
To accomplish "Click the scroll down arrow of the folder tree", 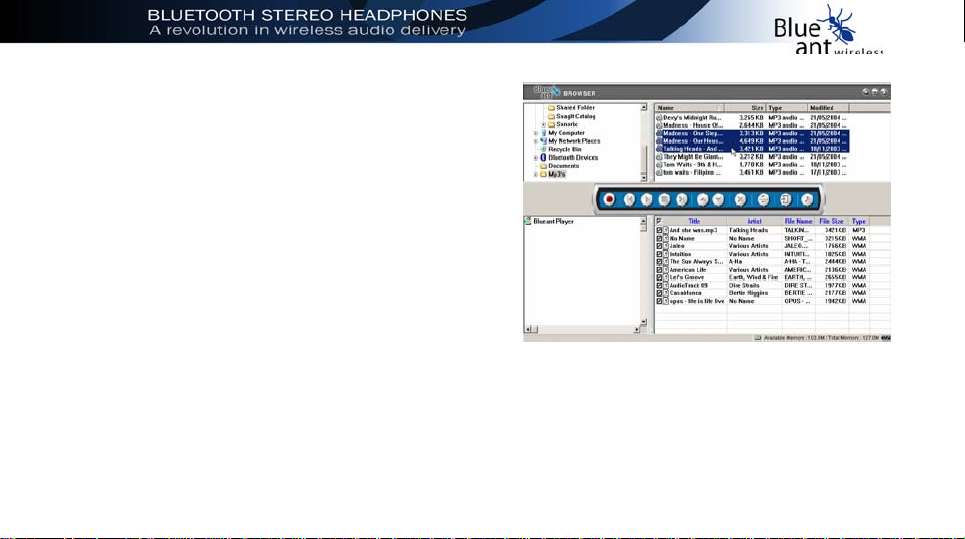I will click(644, 178).
